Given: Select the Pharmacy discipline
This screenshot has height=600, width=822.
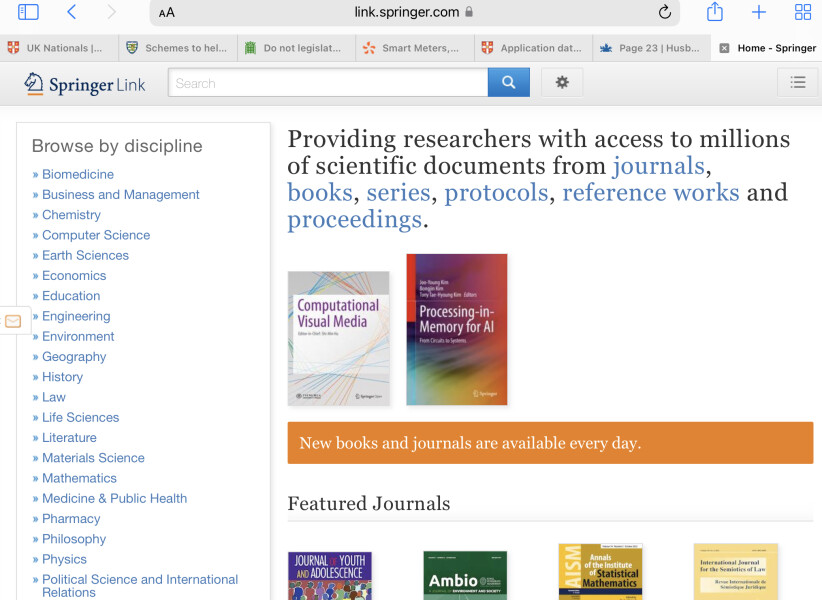Looking at the screenshot, I should [71, 519].
